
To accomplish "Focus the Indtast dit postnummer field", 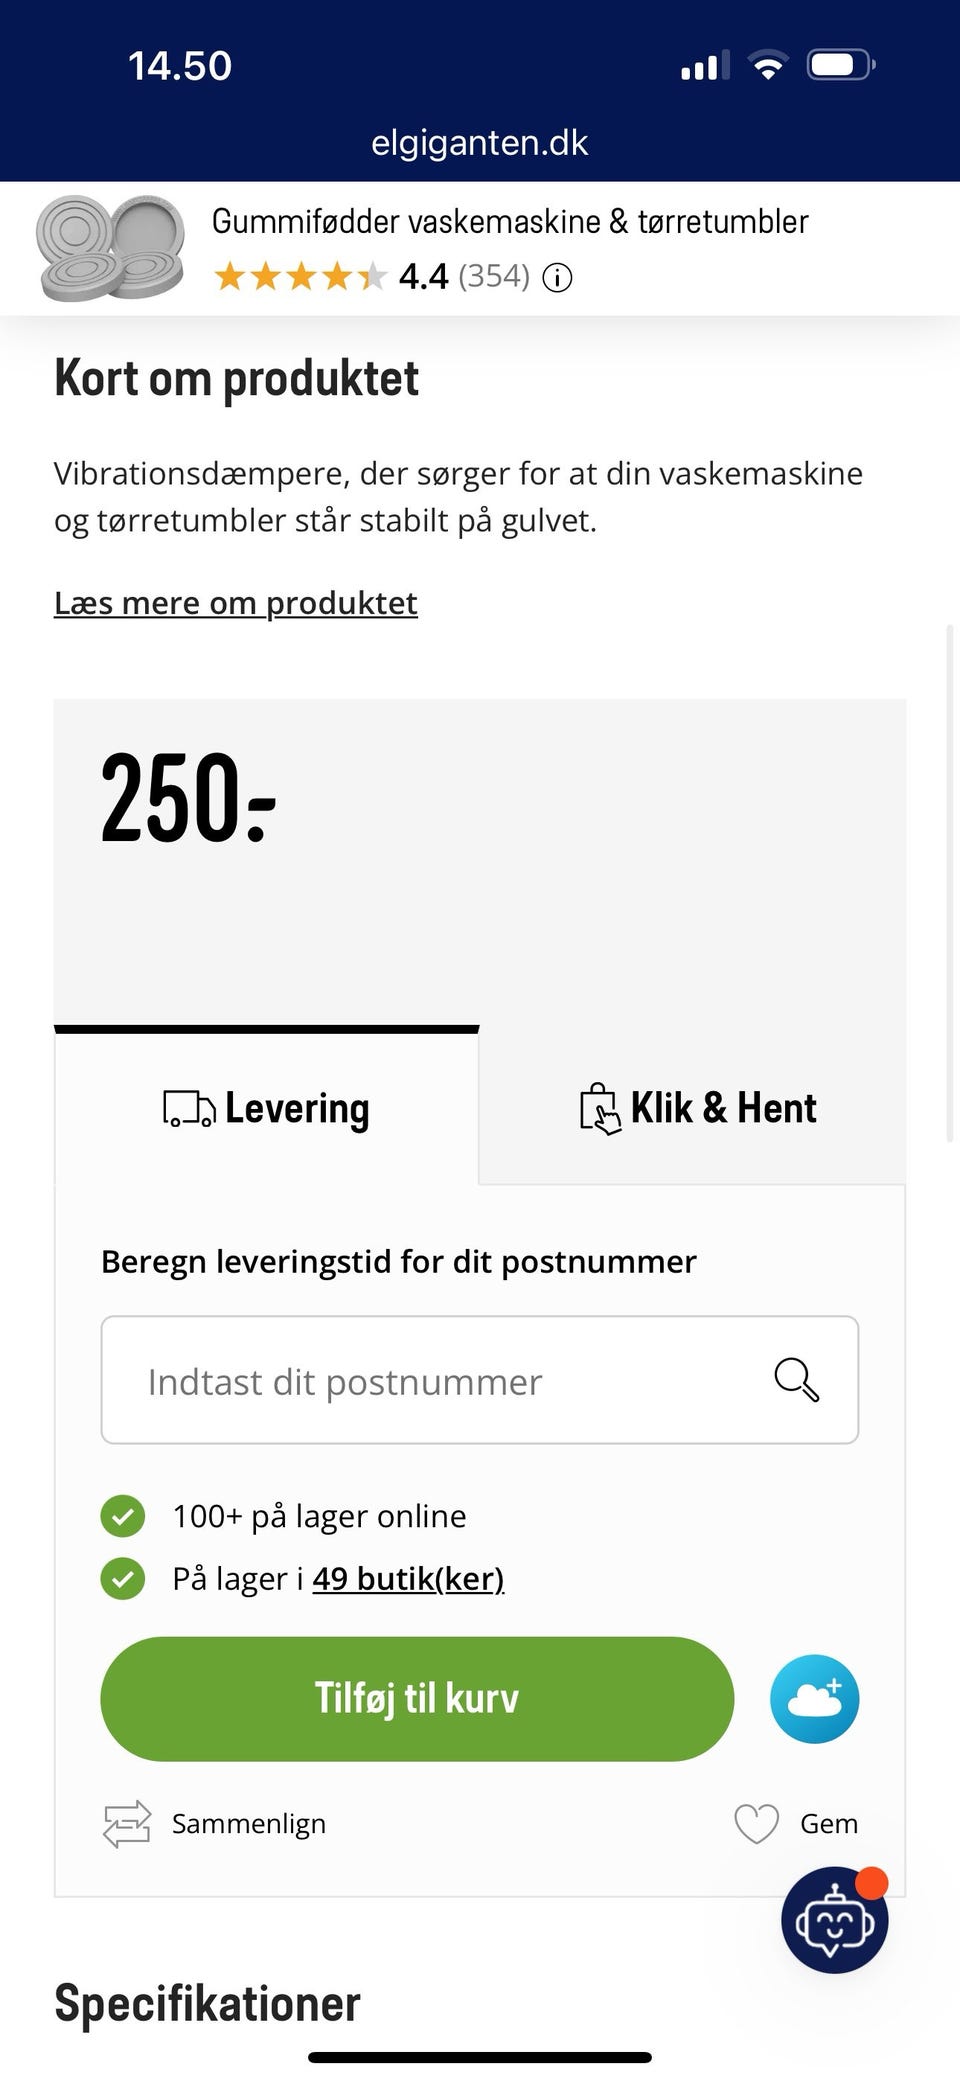I will point(440,1381).
